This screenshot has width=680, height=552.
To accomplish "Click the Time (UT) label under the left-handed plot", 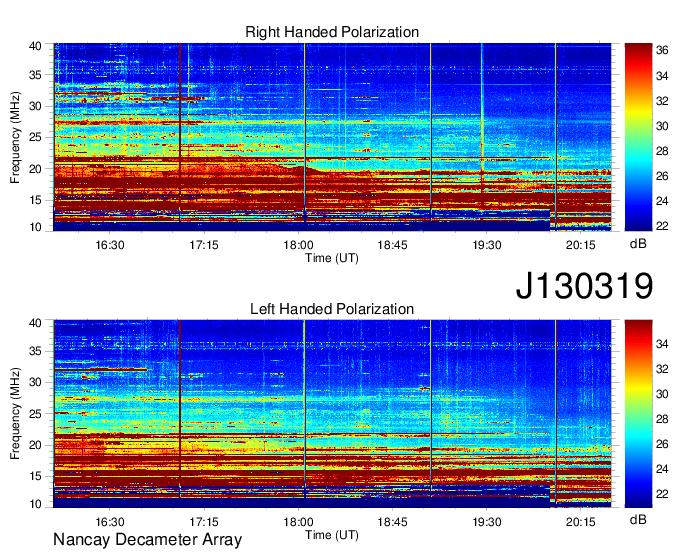I will pyautogui.click(x=332, y=535).
